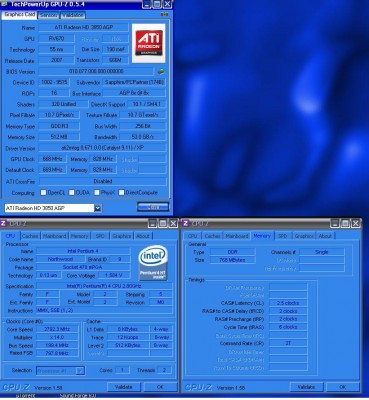Open SPD tab in right CPU-Z window
The height and width of the screenshot is (400, 369).
283,236
